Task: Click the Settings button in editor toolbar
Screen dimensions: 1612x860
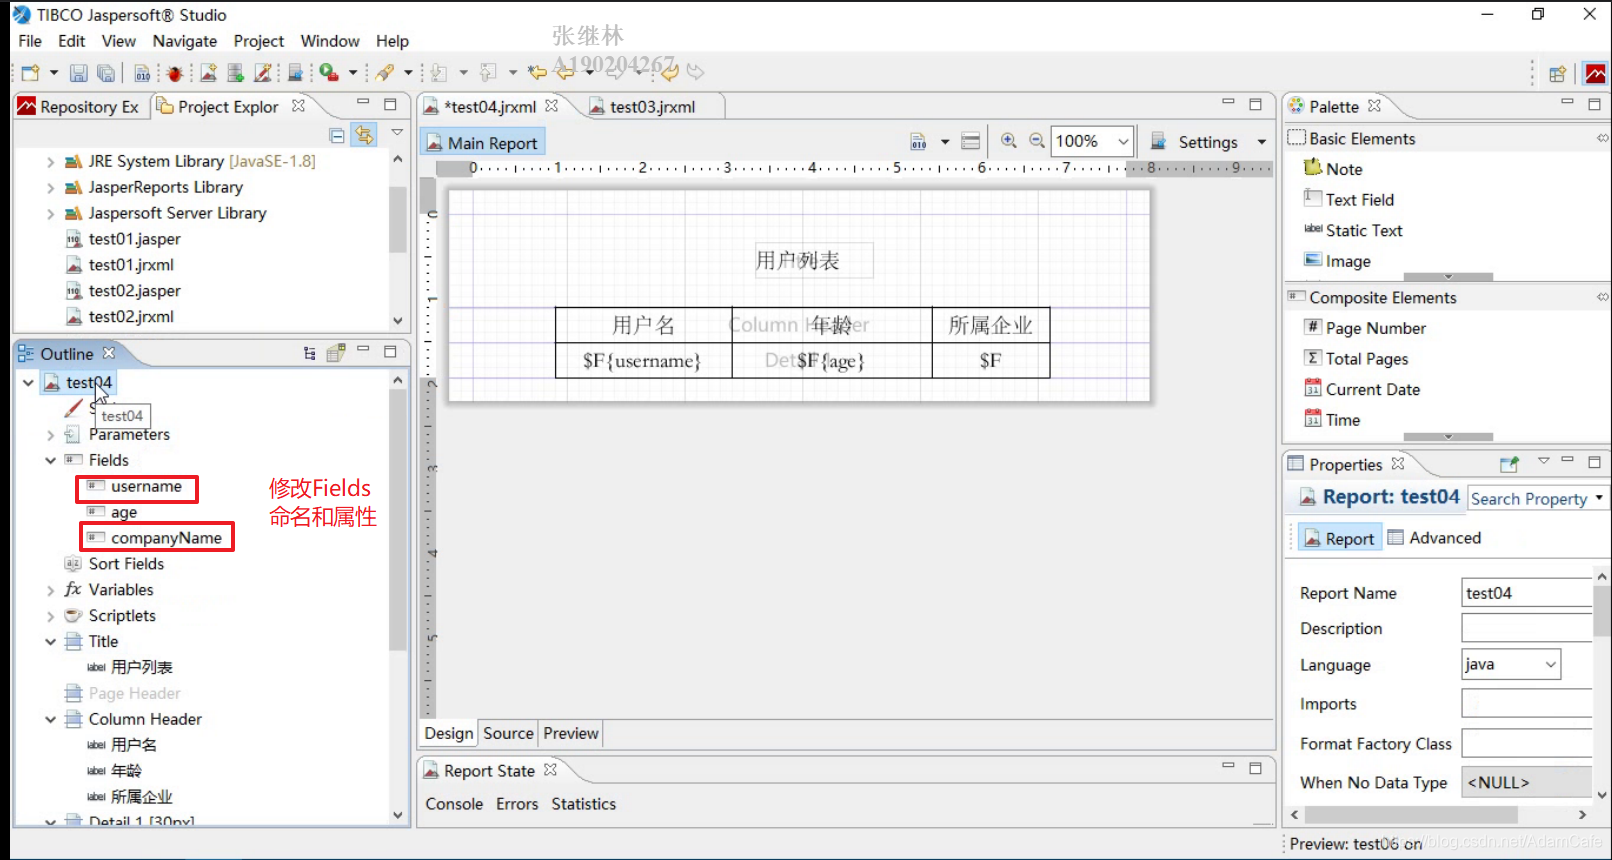Action: click(1196, 142)
